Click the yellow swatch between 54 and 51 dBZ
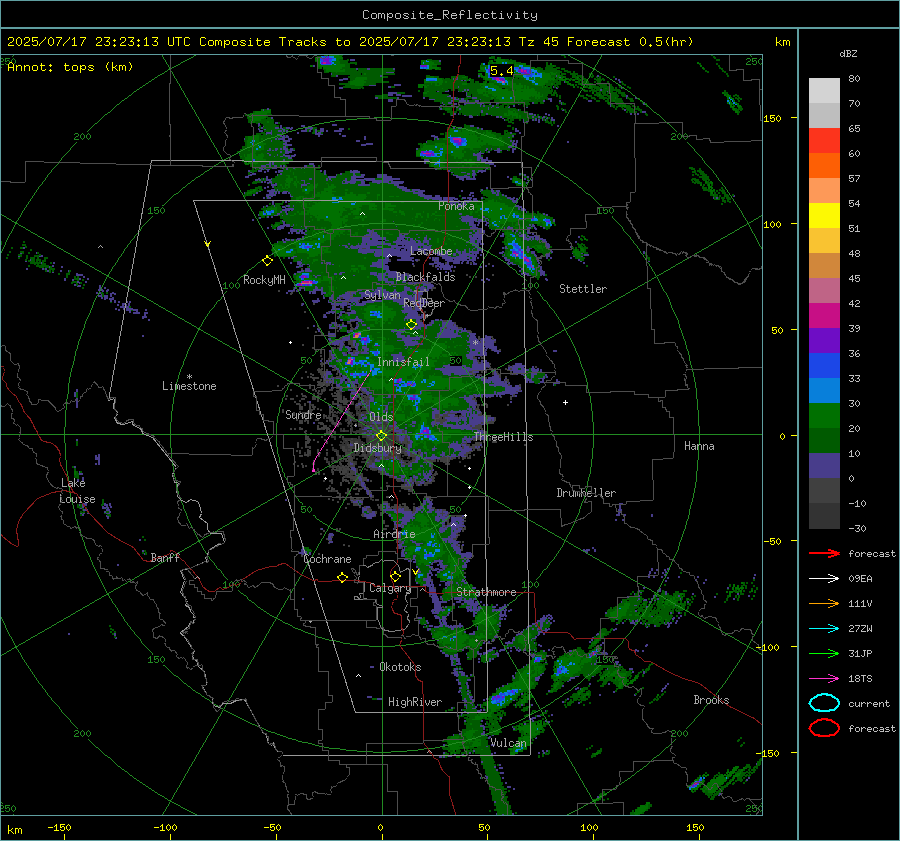This screenshot has height=841, width=900. (x=824, y=216)
